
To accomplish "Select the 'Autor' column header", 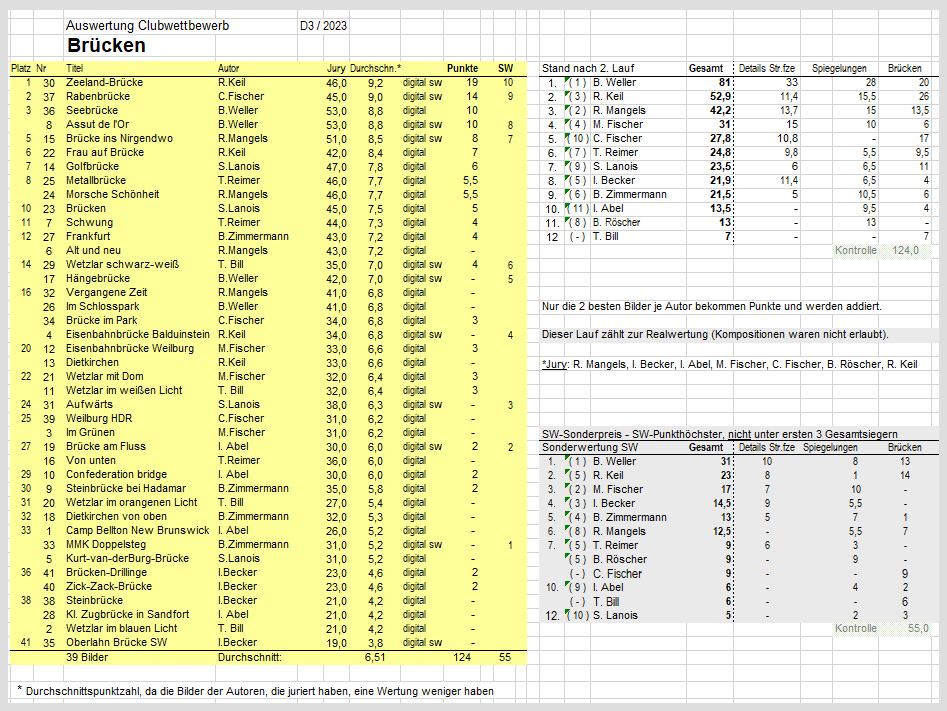I will coord(228,68).
